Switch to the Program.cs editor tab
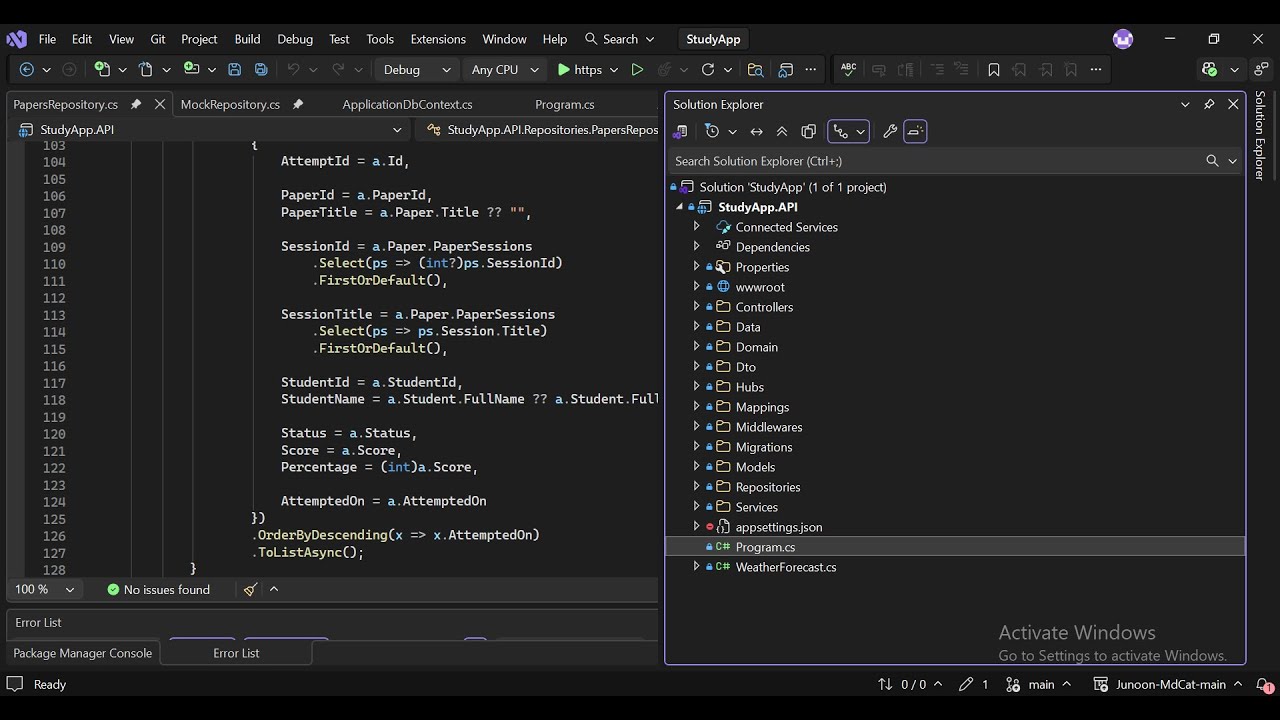1280x720 pixels. [565, 104]
